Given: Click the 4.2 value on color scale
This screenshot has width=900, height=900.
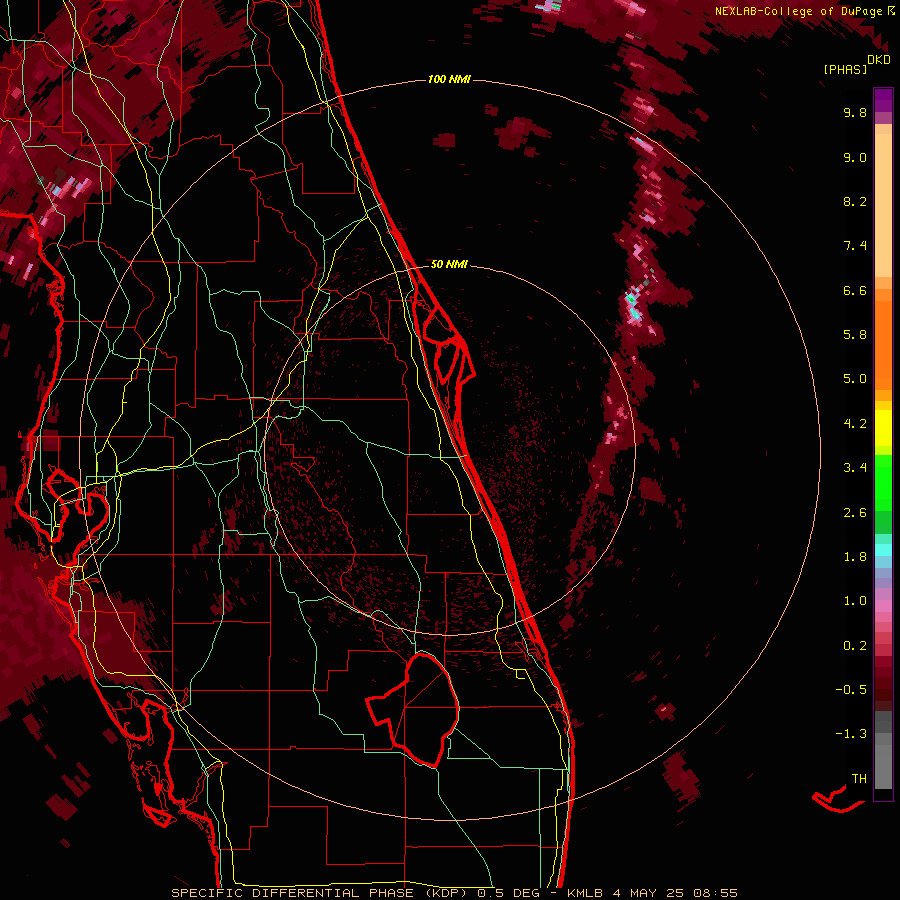Looking at the screenshot, I should point(855,424).
